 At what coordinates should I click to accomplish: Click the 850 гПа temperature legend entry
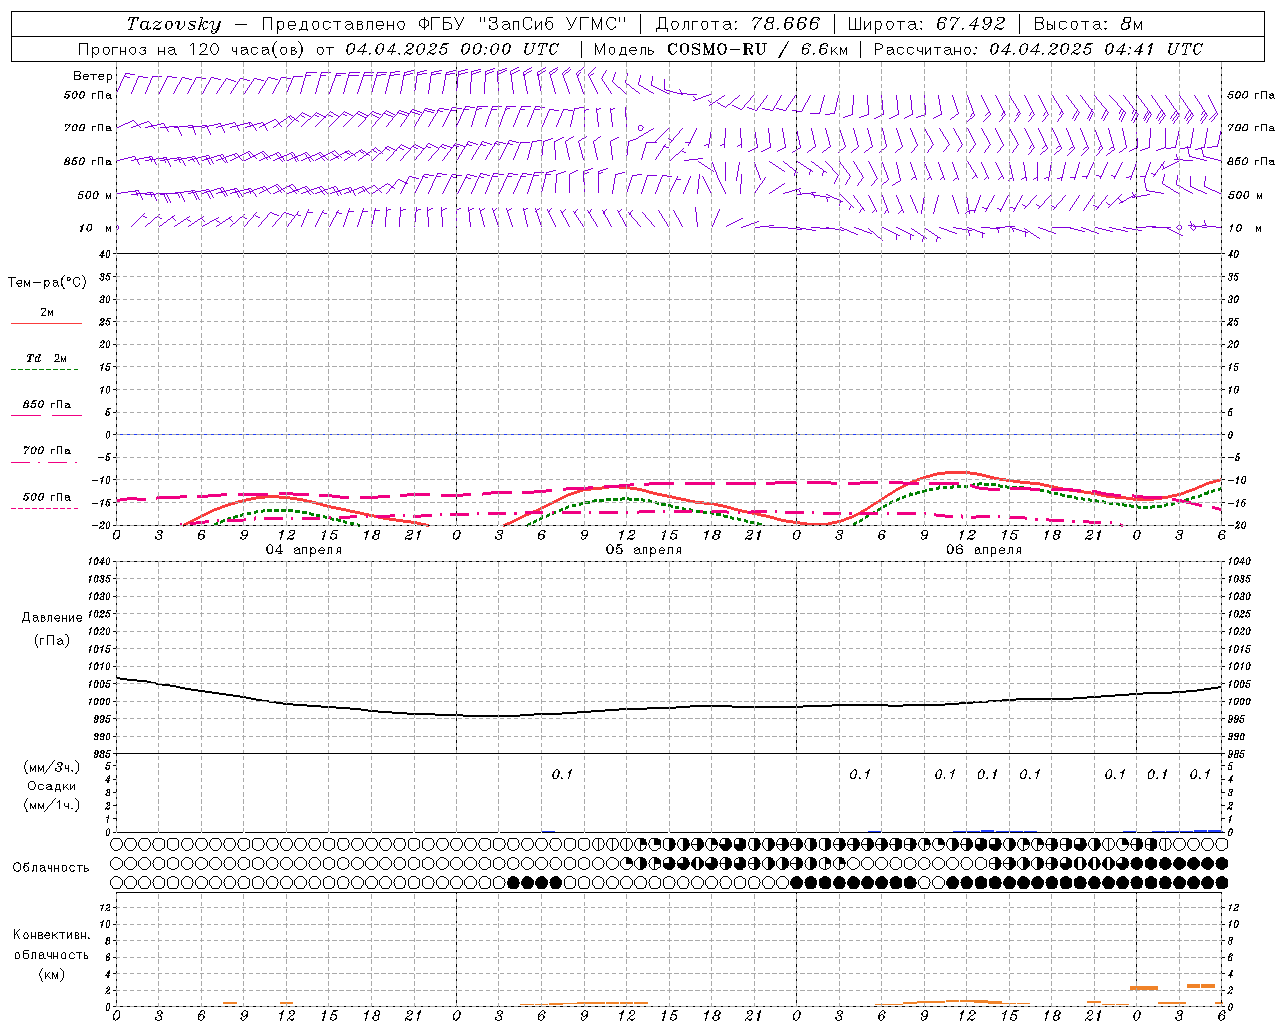tap(46, 405)
